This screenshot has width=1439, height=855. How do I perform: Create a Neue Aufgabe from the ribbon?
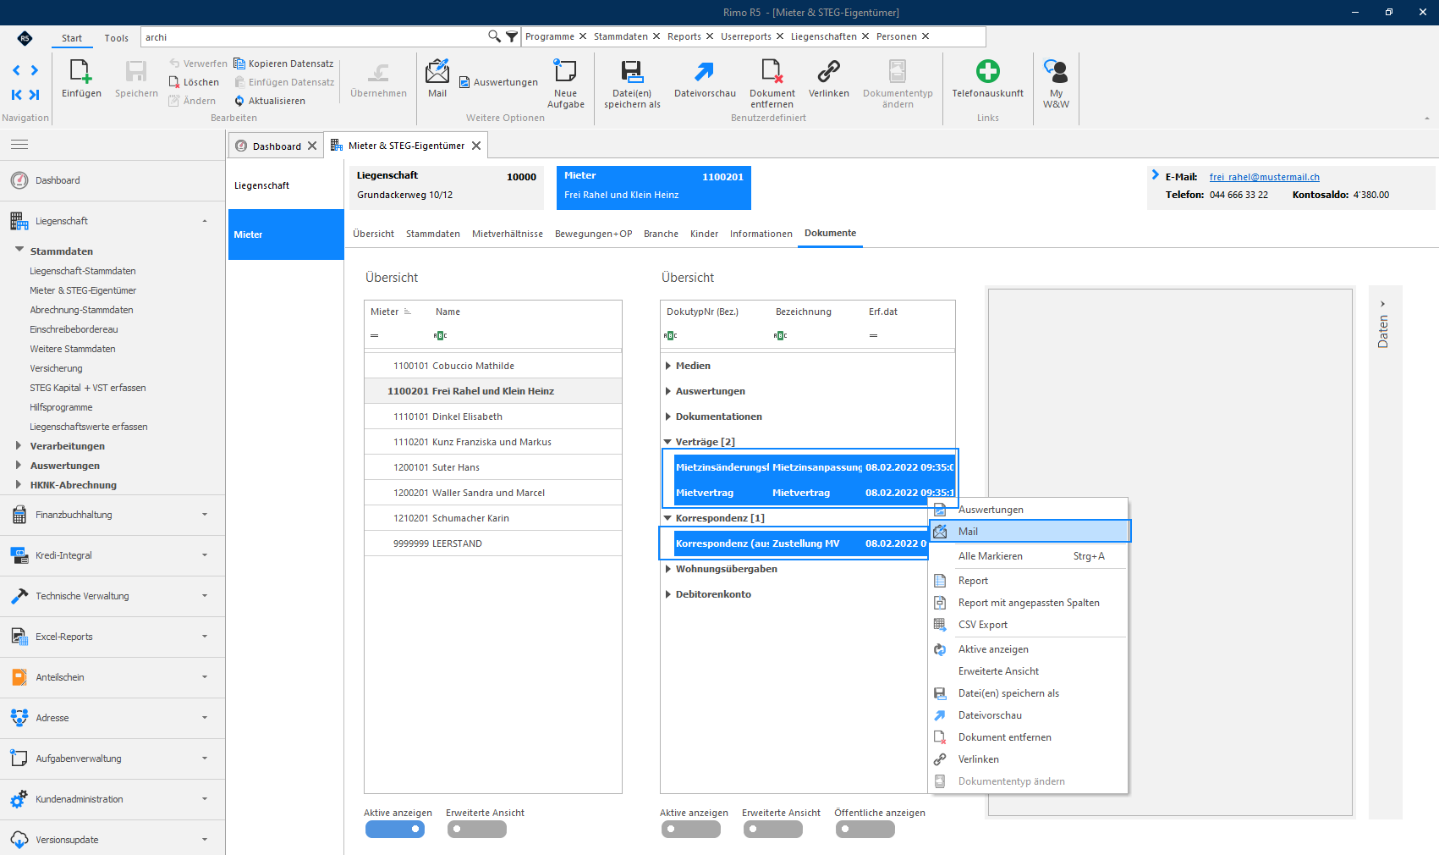(x=565, y=84)
